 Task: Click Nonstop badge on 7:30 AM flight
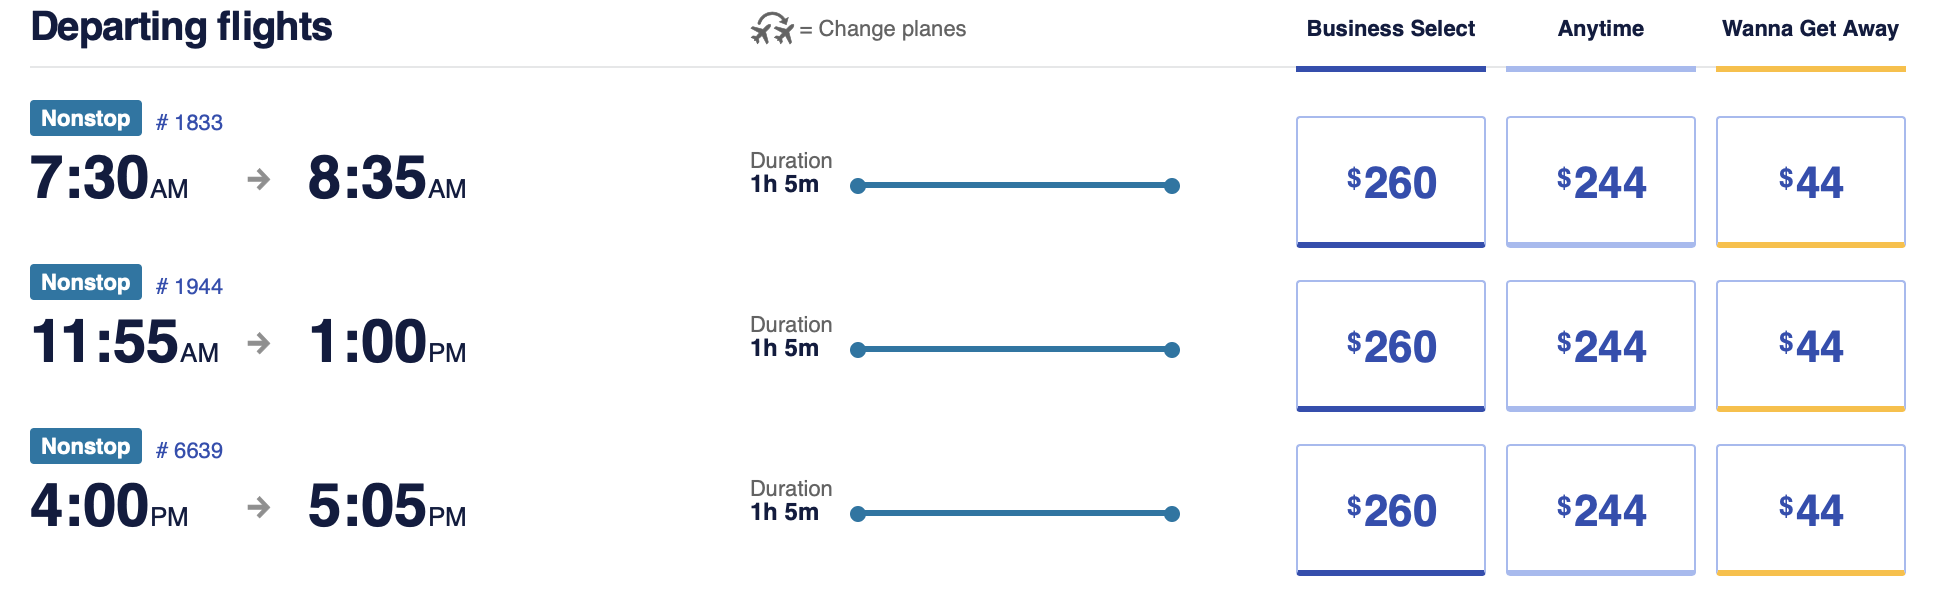(x=86, y=118)
